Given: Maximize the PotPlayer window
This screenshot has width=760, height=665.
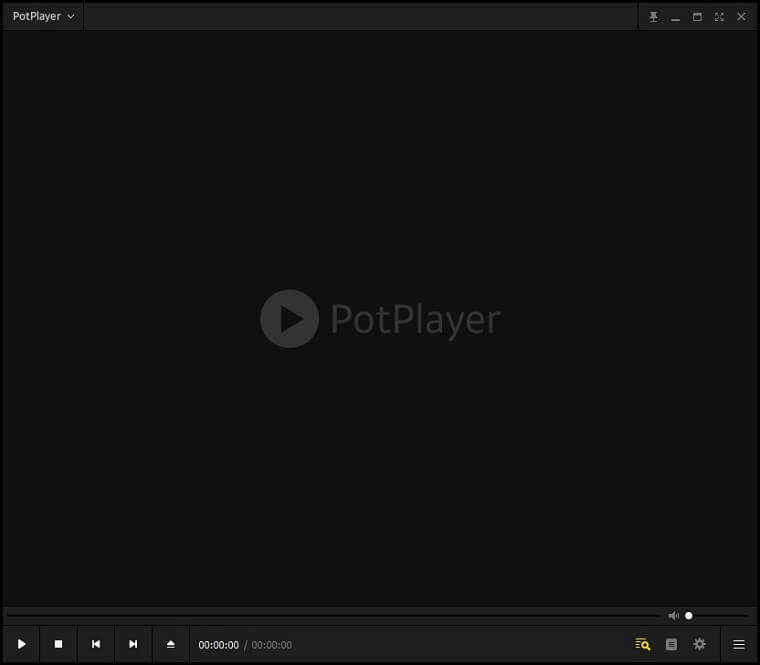Looking at the screenshot, I should coord(697,17).
